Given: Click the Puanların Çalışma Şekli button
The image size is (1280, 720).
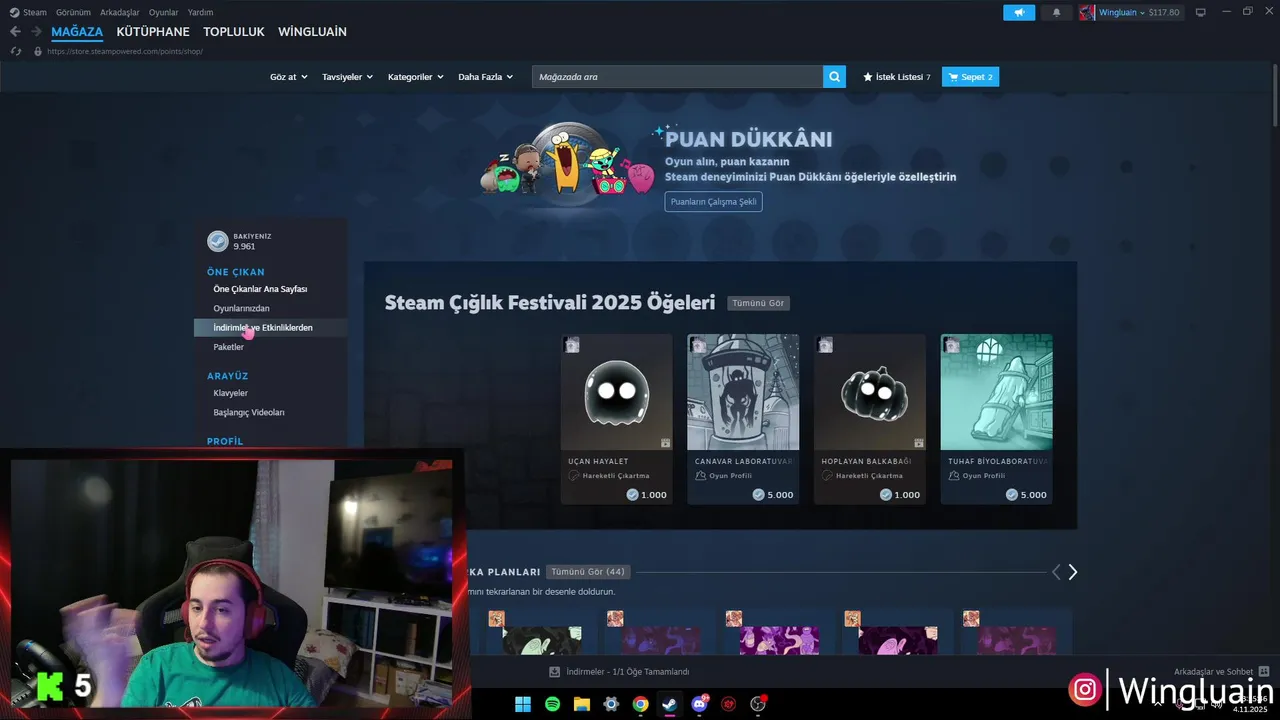Looking at the screenshot, I should (713, 201).
